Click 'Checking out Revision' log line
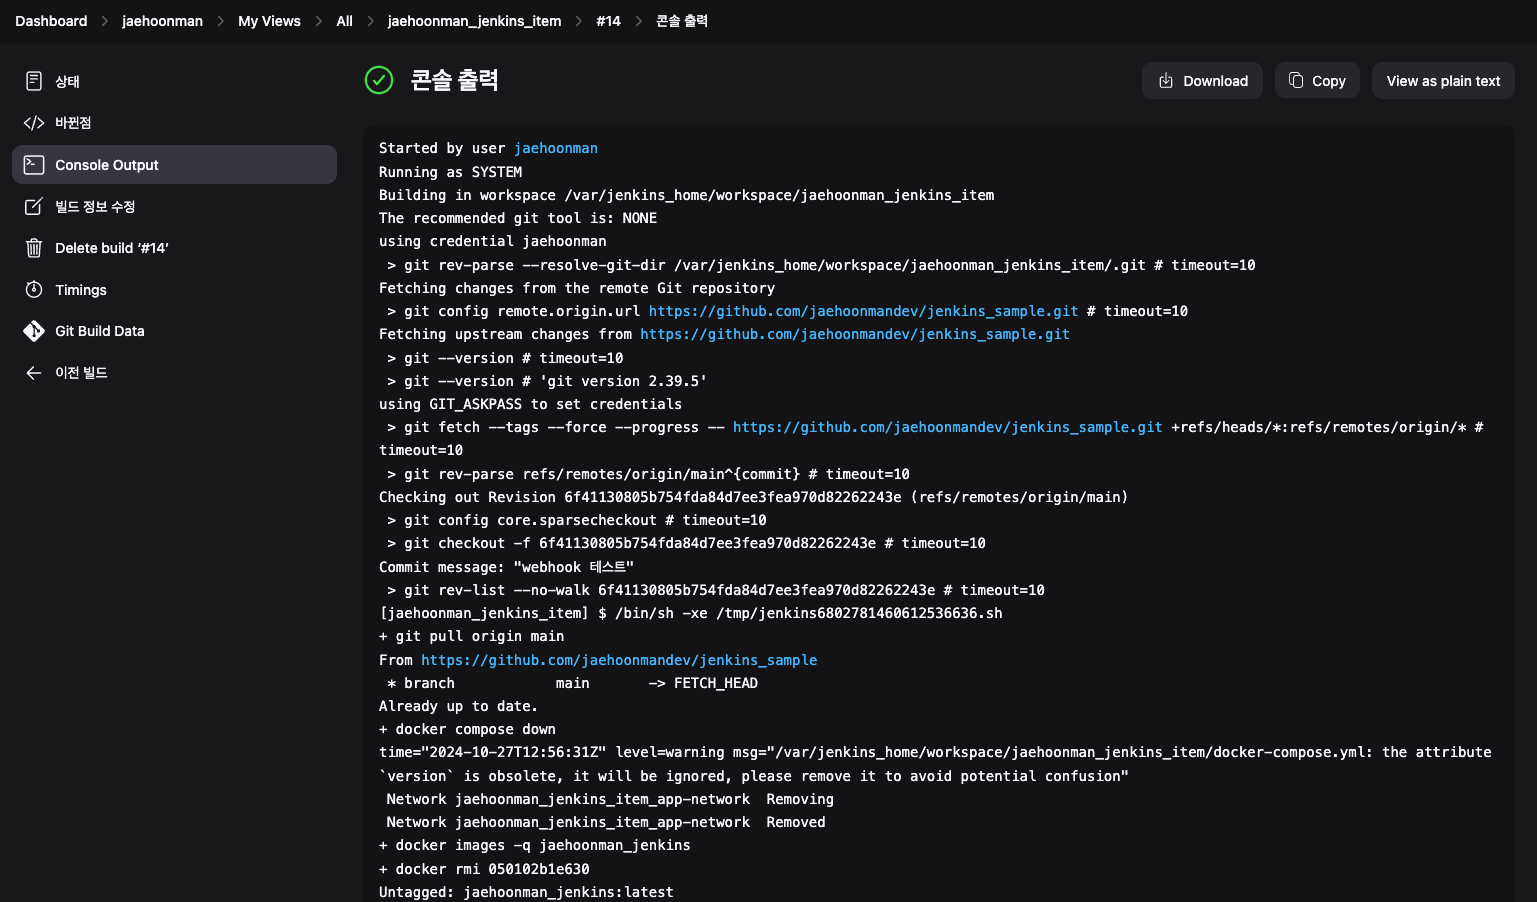 [753, 497]
